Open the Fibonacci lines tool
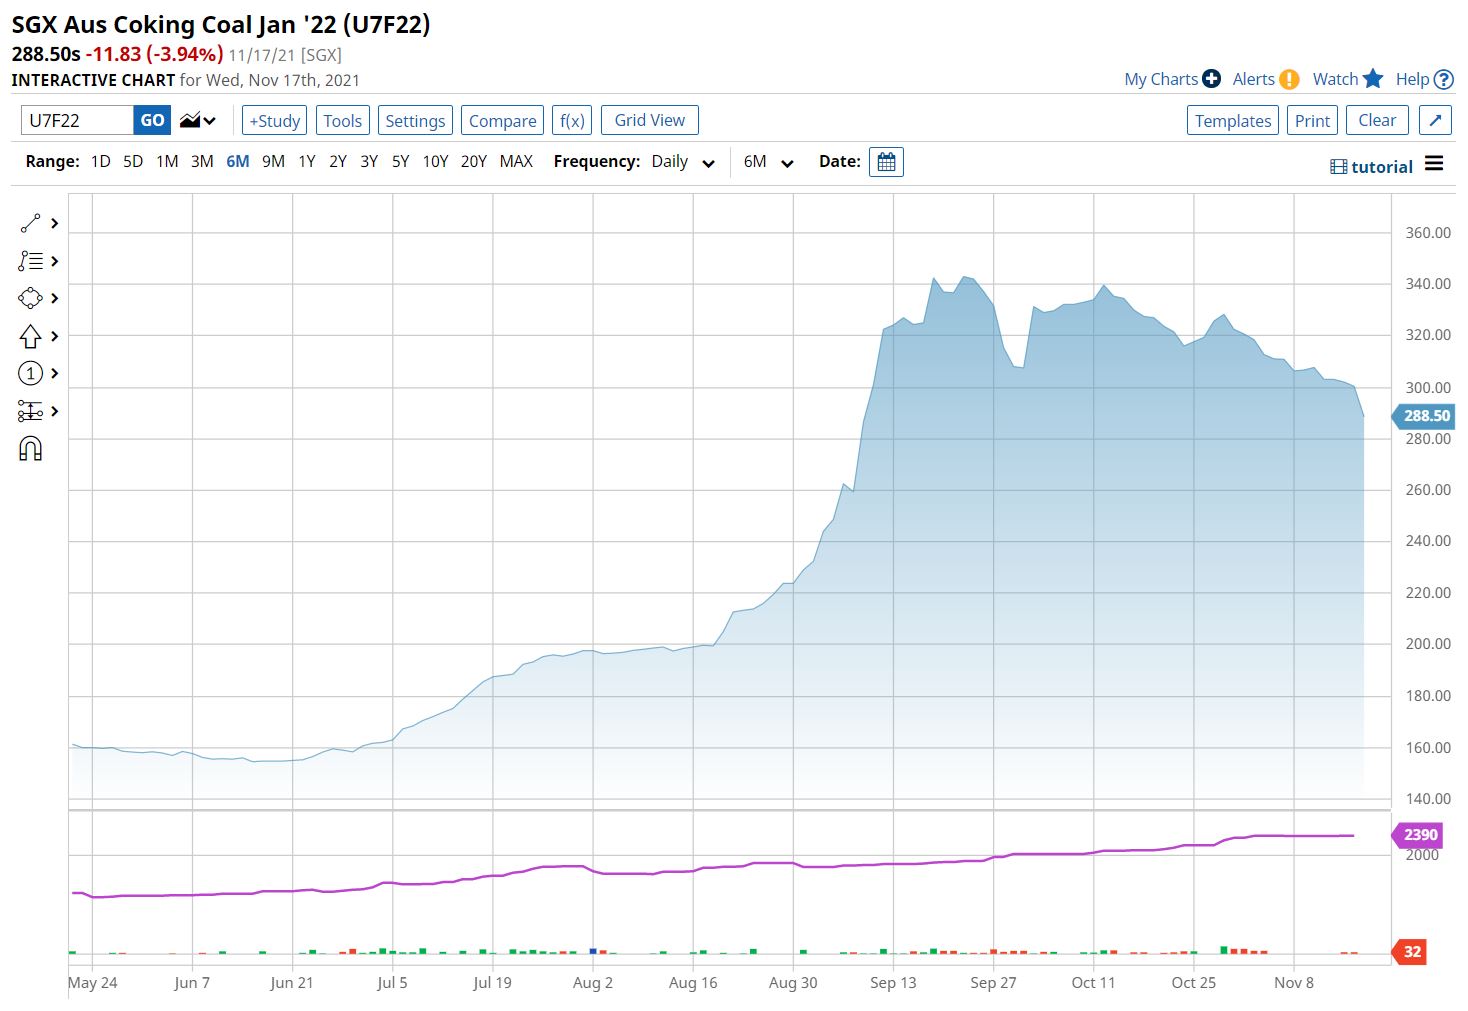 coord(30,261)
